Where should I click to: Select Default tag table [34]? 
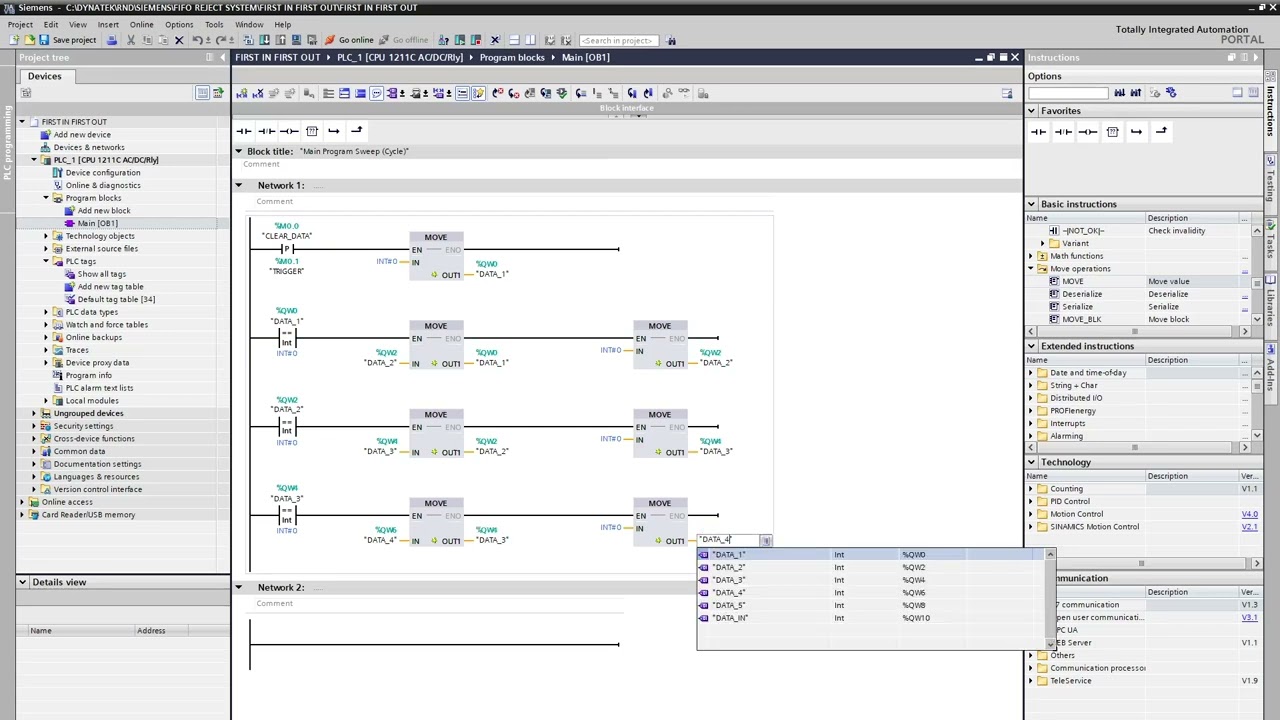(116, 299)
